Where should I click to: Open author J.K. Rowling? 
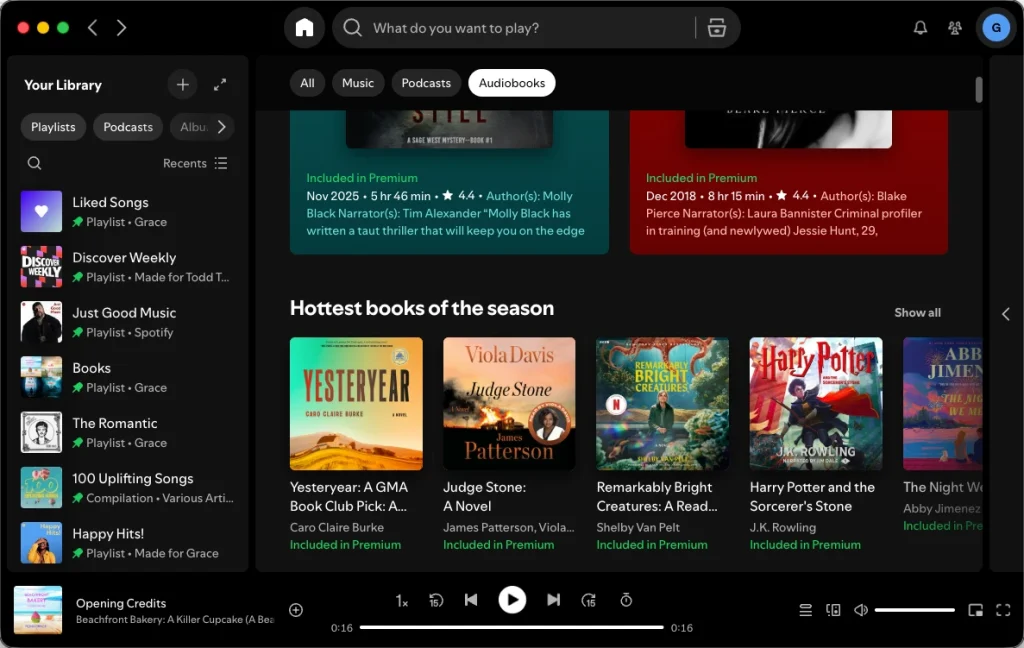pos(782,527)
